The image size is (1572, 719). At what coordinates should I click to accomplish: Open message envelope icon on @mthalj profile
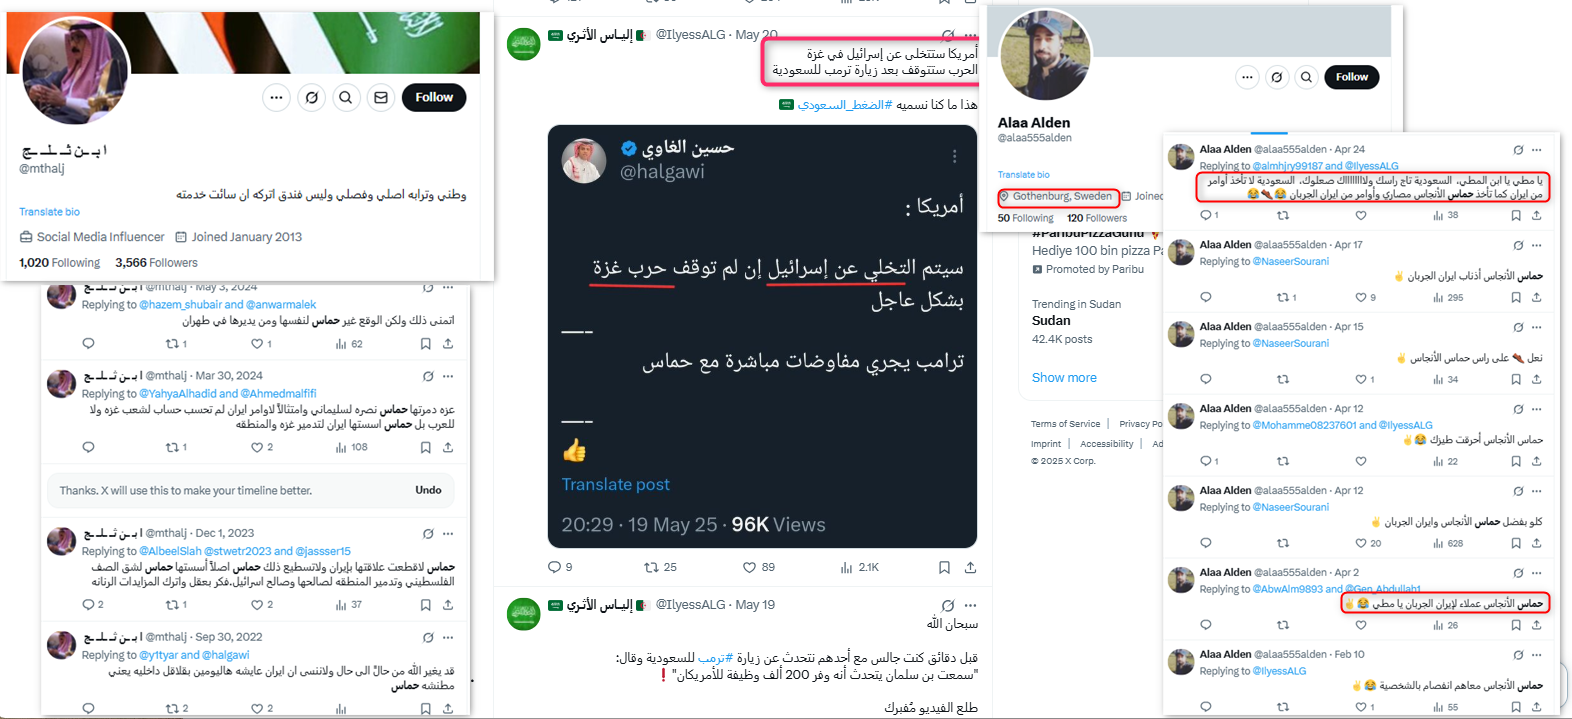(381, 97)
